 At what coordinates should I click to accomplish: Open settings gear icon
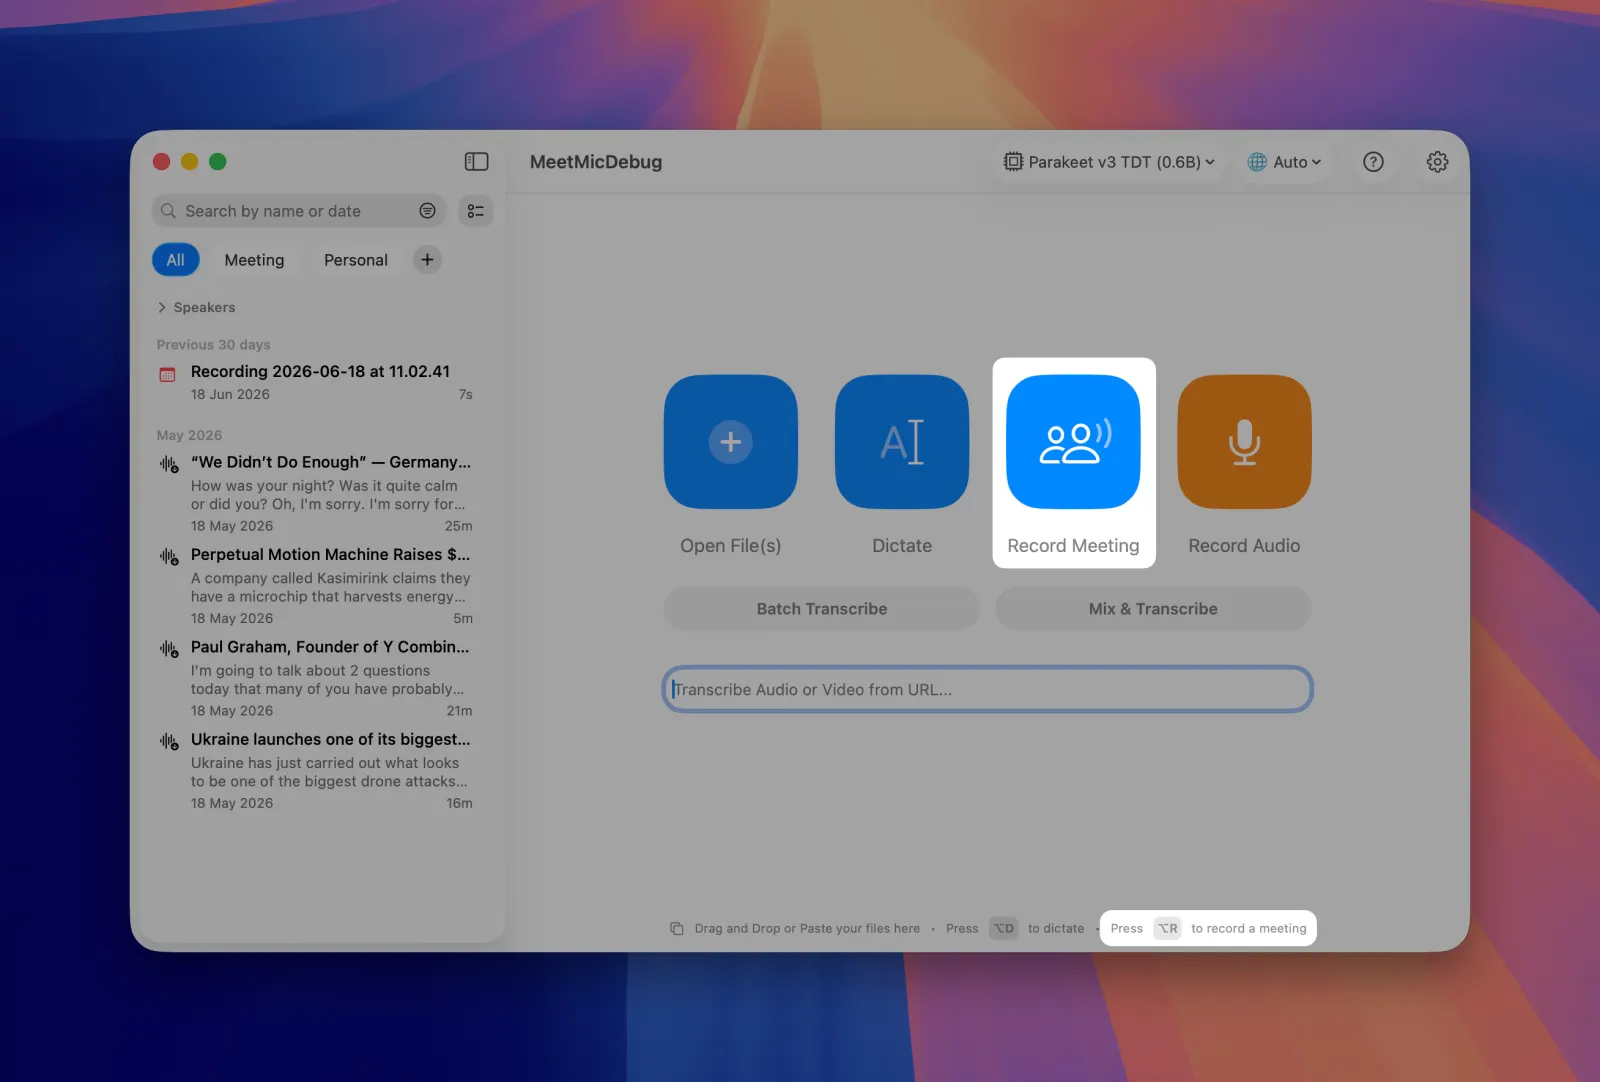(x=1437, y=162)
